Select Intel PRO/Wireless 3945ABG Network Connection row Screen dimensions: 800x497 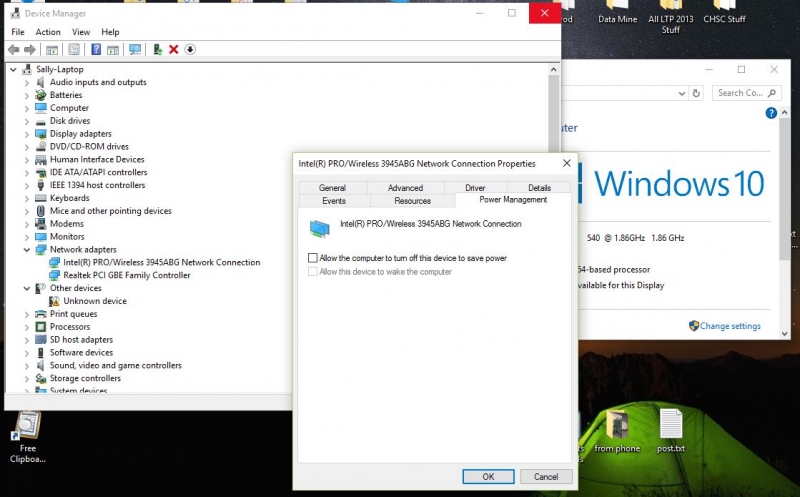[162, 262]
